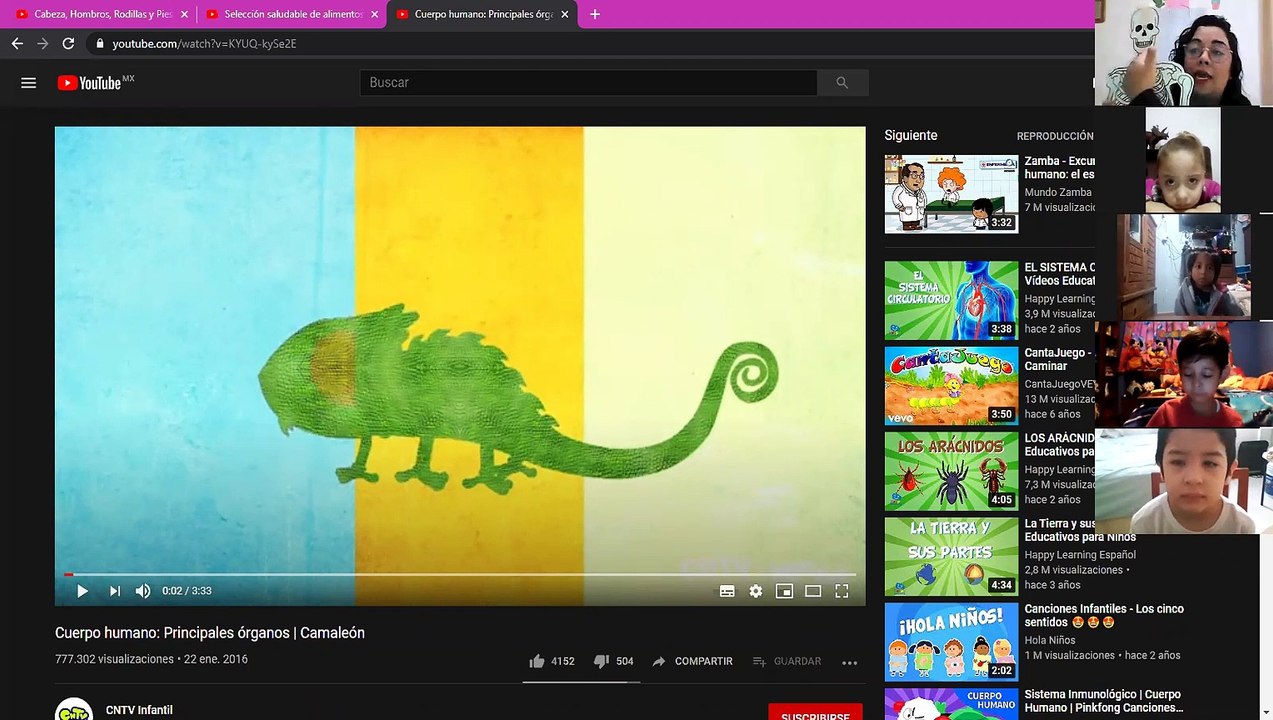Like the video with 4152 likes
The width and height of the screenshot is (1273, 720).
551,661
